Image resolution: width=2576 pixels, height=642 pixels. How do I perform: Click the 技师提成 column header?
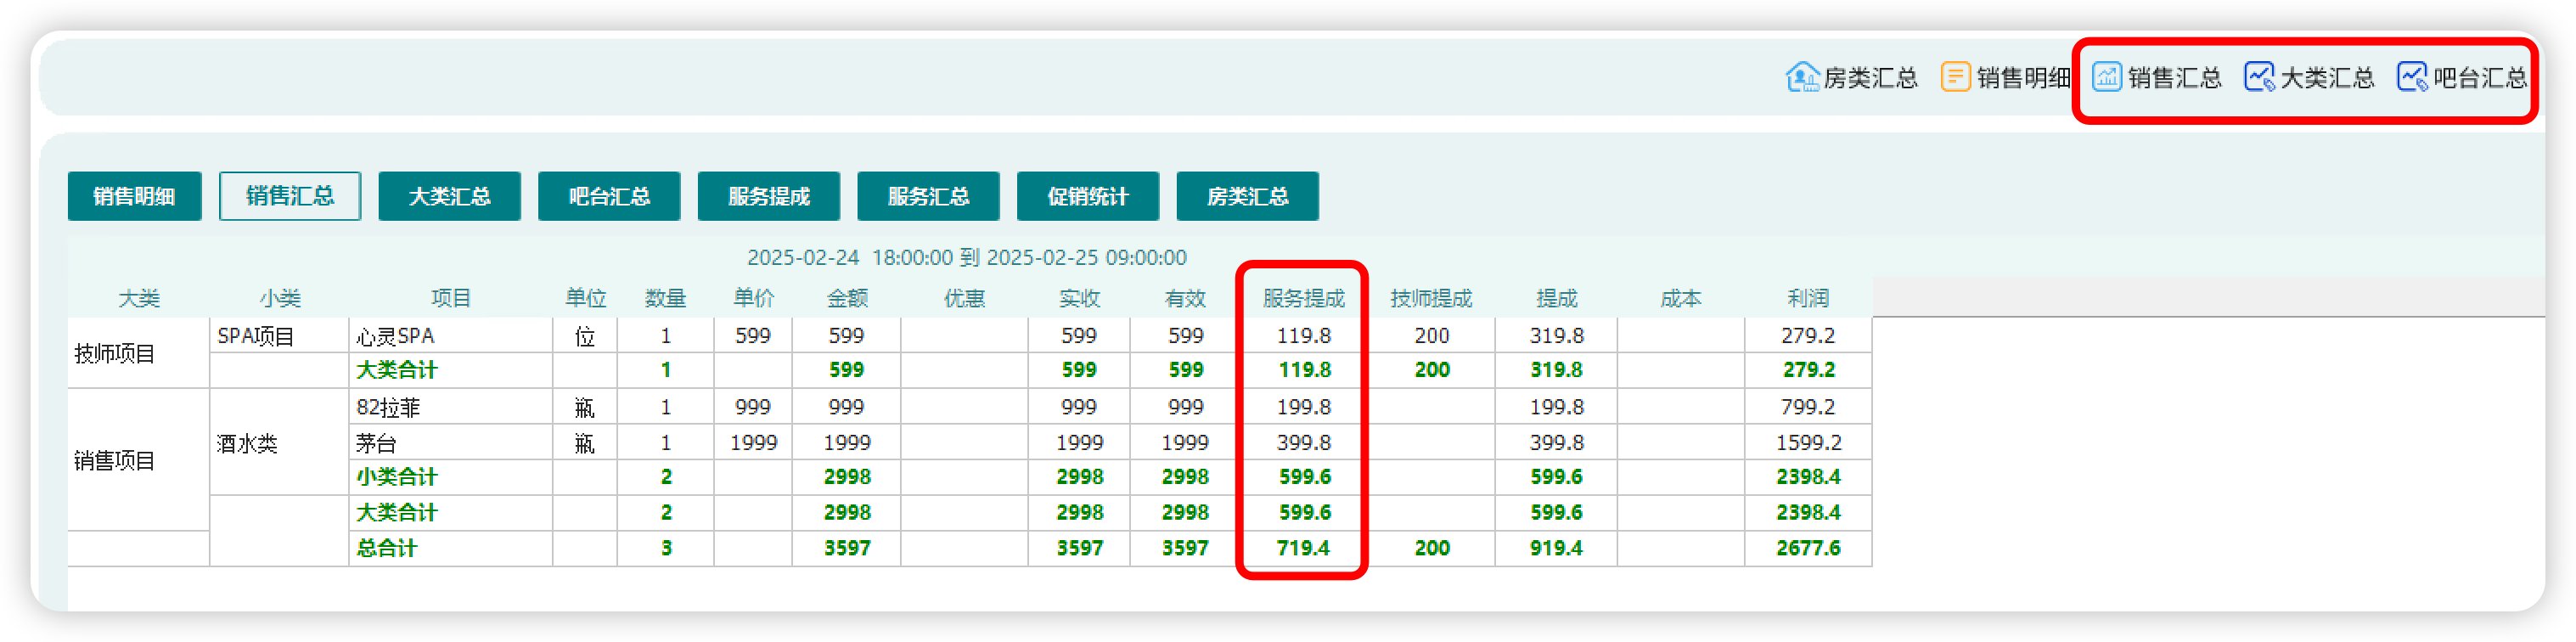pyautogui.click(x=1431, y=298)
